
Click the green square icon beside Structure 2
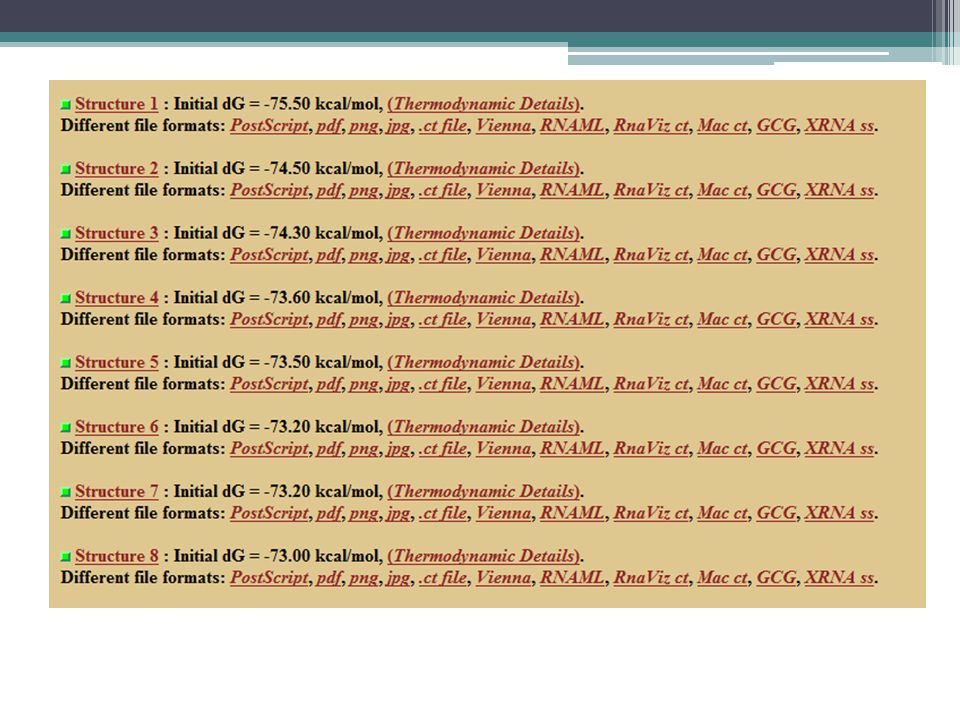click(66, 170)
